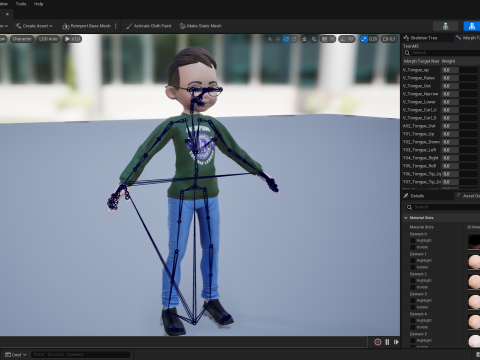The height and width of the screenshot is (360, 480).
Task: Toggle surface snapping icon in viewport
Action: point(314,39)
